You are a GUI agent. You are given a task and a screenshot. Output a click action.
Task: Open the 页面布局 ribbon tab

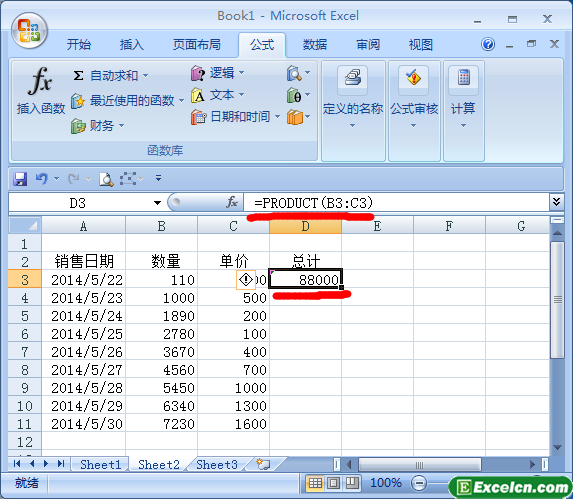197,45
